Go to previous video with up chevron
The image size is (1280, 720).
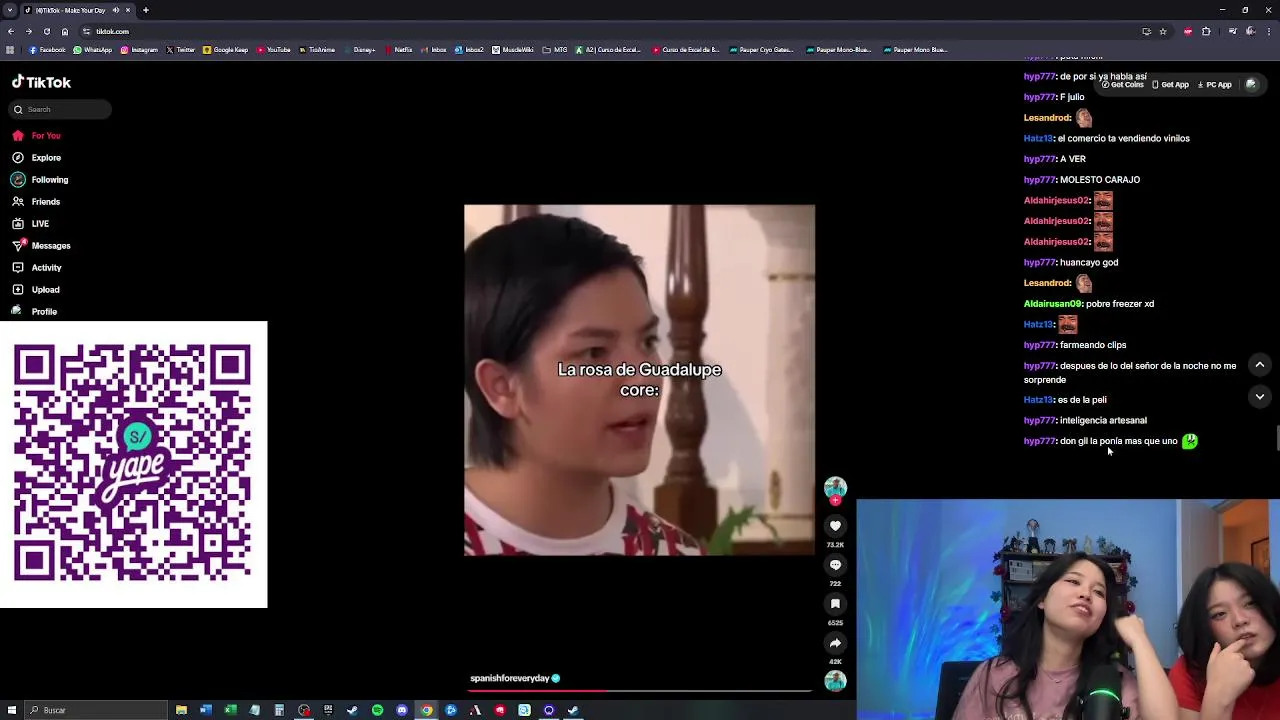(1260, 365)
